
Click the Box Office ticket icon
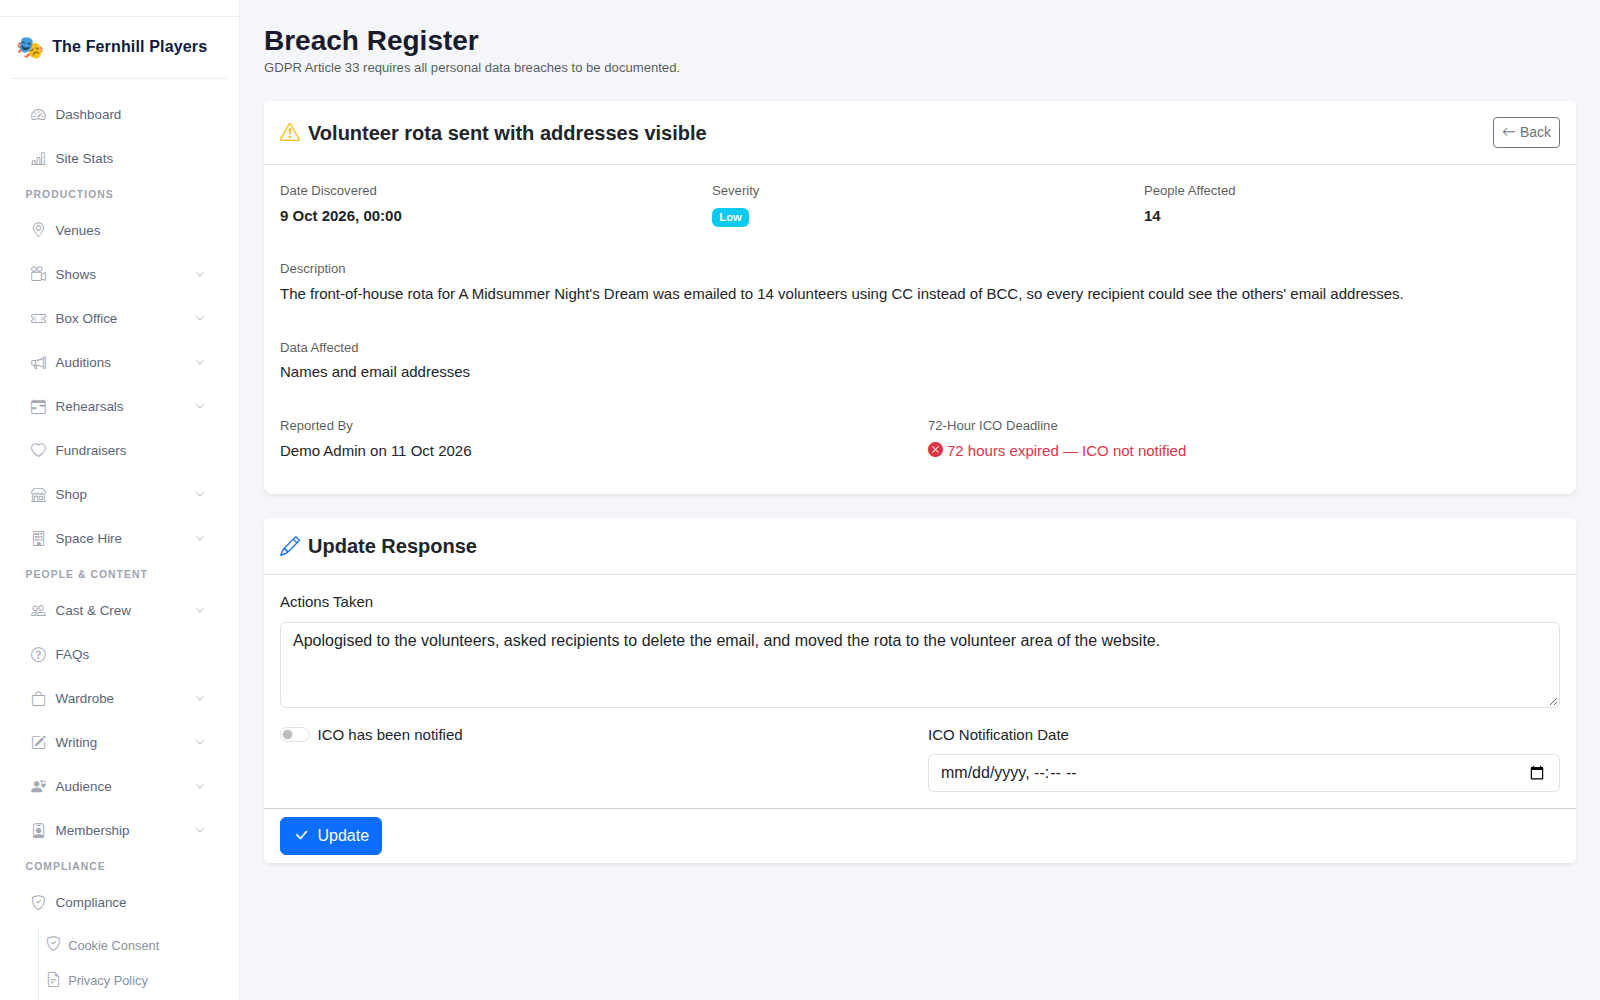(38, 318)
